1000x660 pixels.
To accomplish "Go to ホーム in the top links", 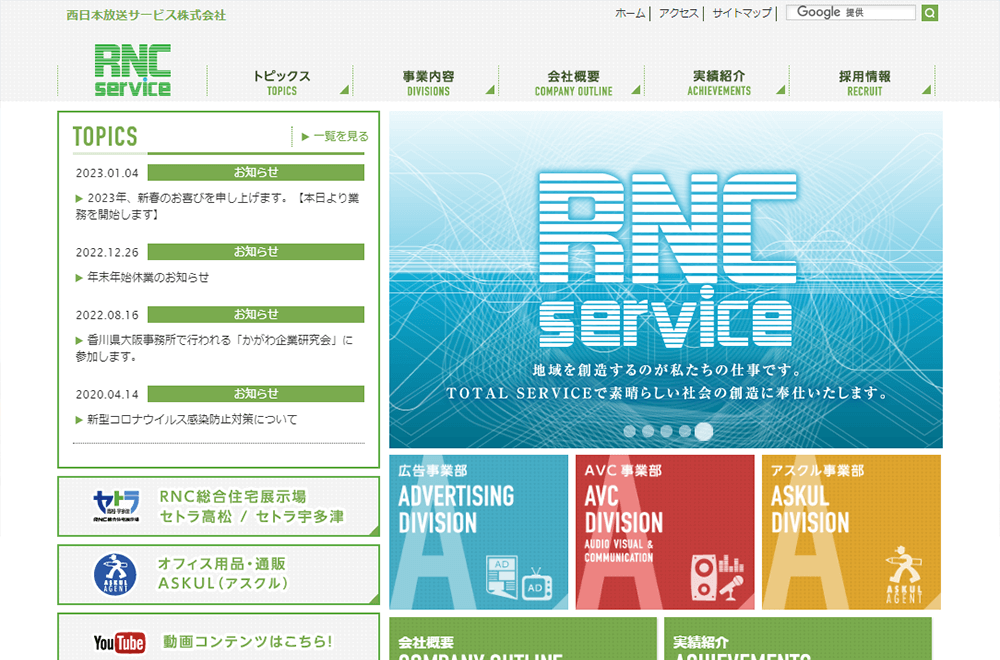I will tap(630, 13).
